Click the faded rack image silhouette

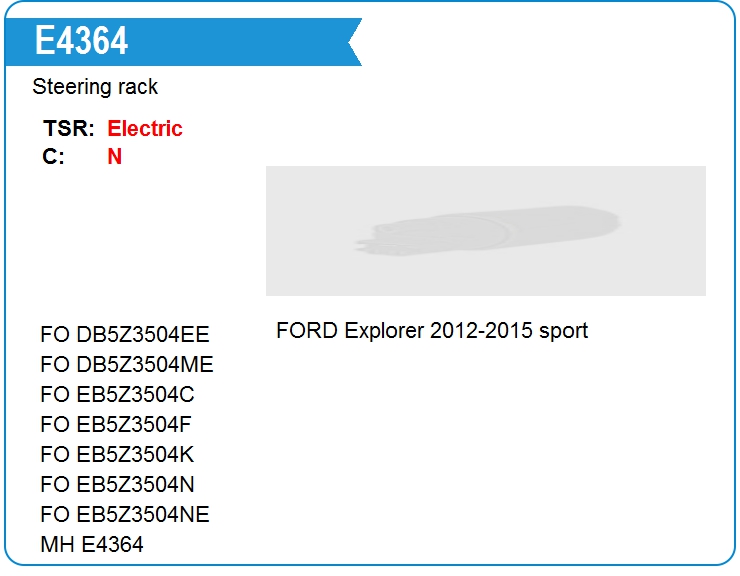point(487,230)
